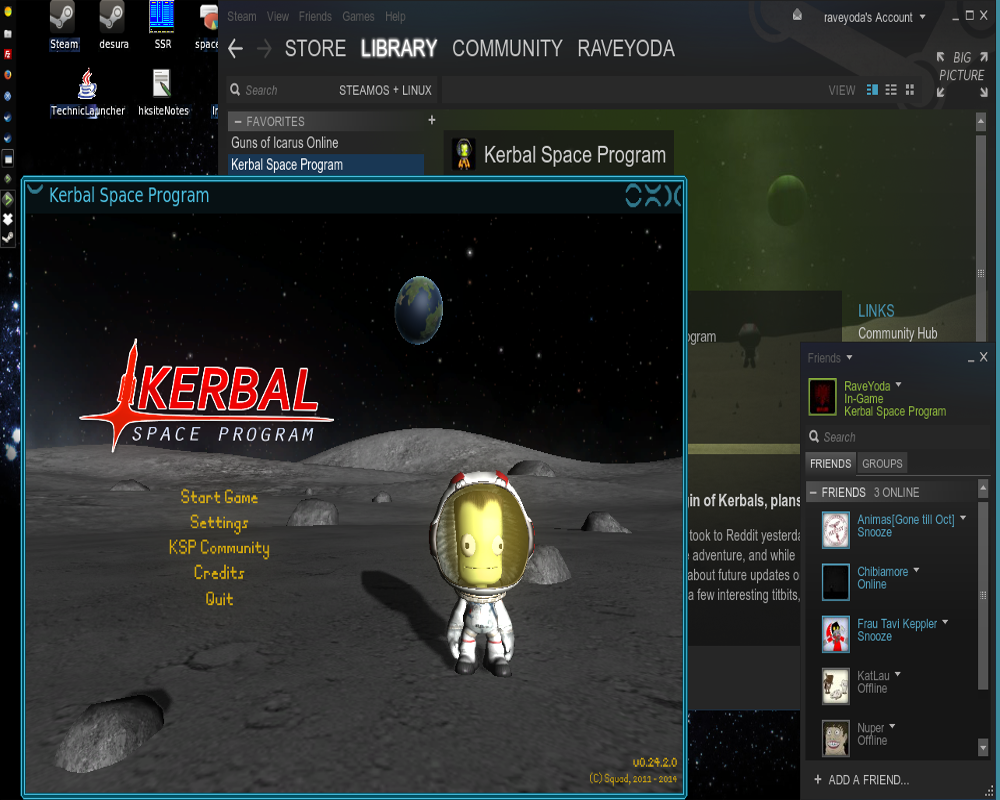Click the Steam back arrow
1000x800 pixels.
coord(235,48)
